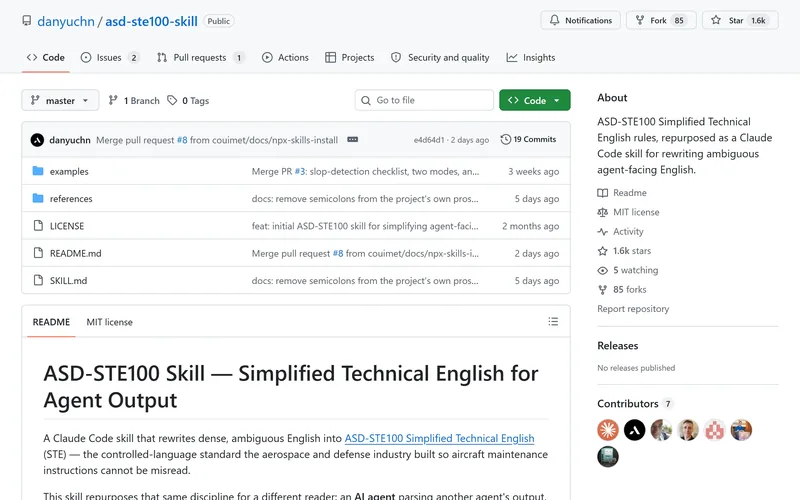Screen dimensions: 800x500
Task: Star the repository with the Star button
Action: tap(740, 20)
